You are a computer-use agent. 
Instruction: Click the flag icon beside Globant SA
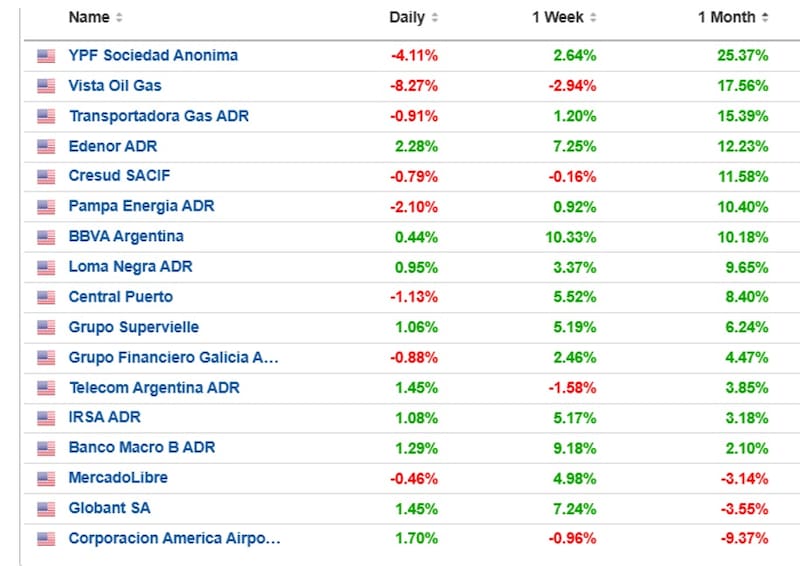click(46, 509)
